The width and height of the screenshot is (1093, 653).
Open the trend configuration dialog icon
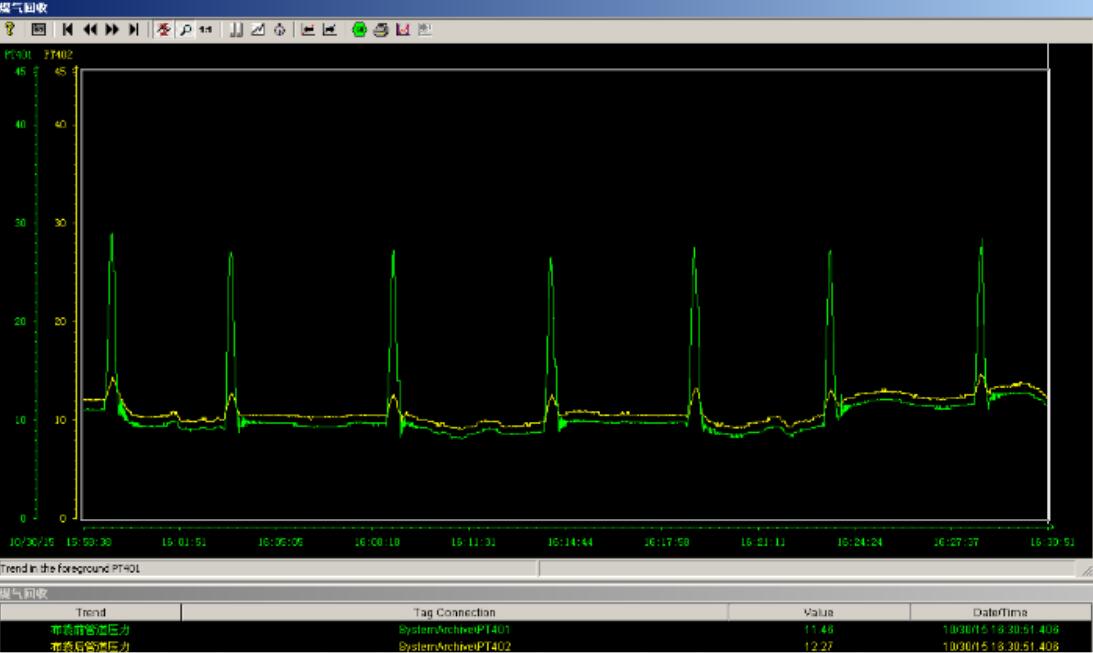click(x=37, y=30)
